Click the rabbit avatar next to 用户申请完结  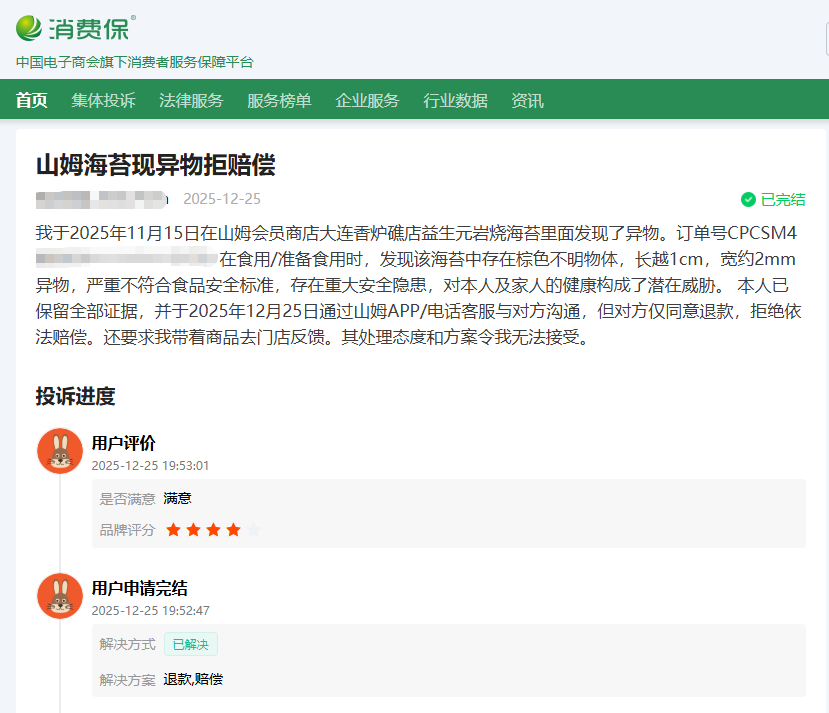tap(59, 596)
